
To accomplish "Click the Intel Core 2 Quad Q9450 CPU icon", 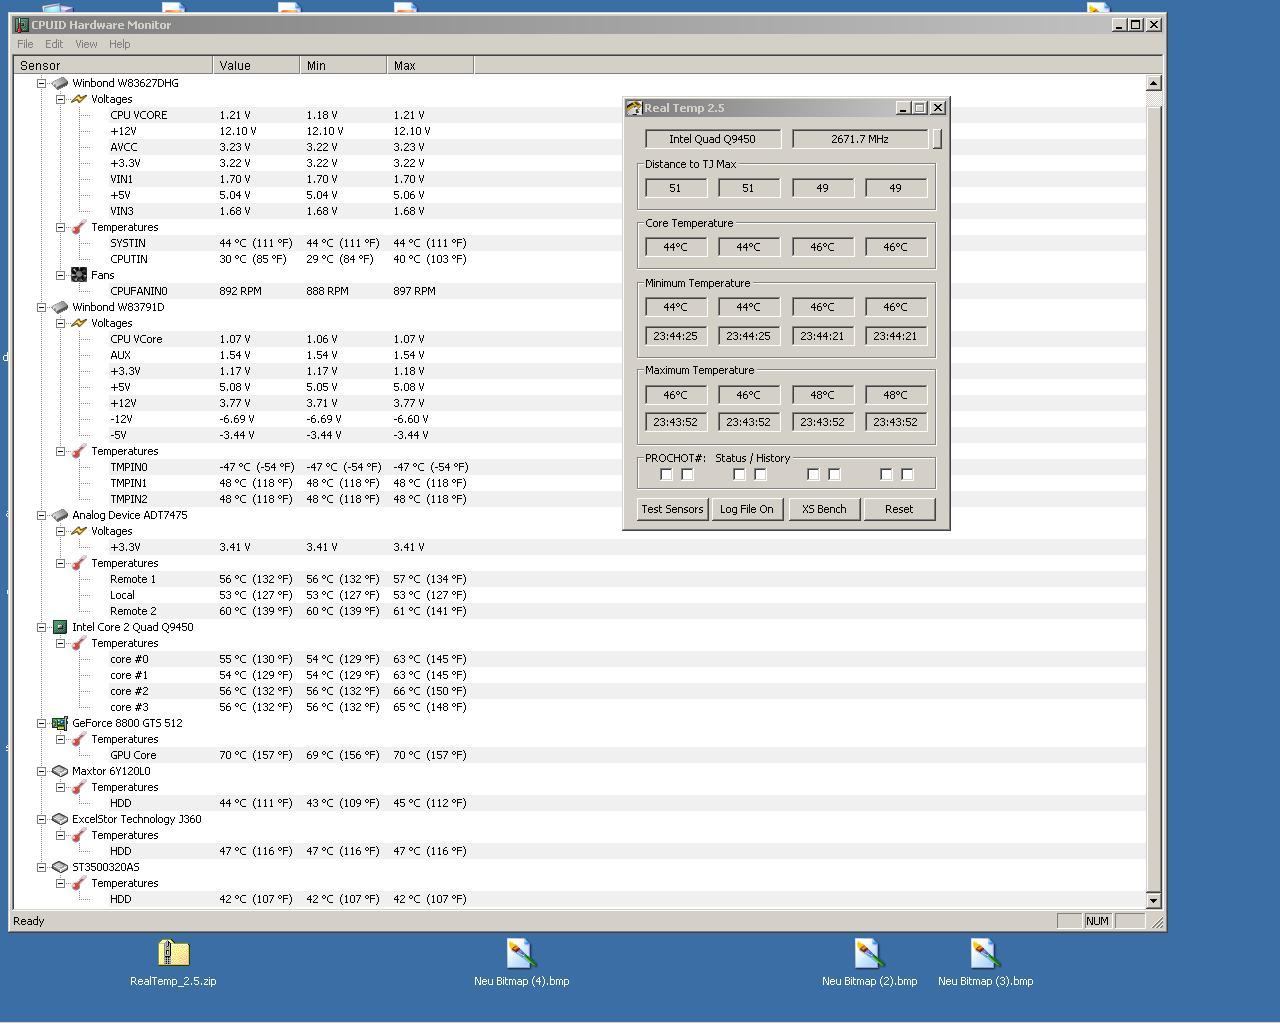I will [x=60, y=627].
